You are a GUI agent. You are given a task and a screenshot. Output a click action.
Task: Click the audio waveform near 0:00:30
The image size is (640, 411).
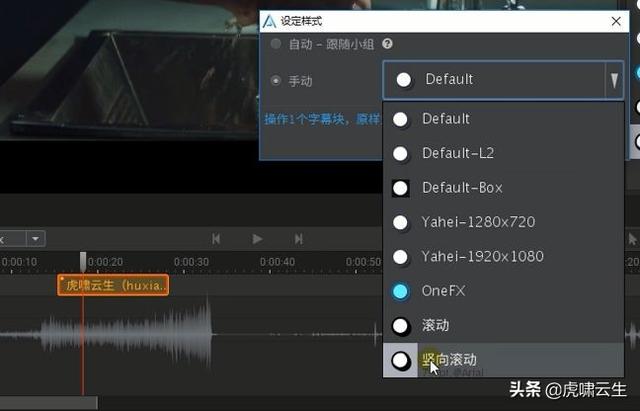pos(191,335)
